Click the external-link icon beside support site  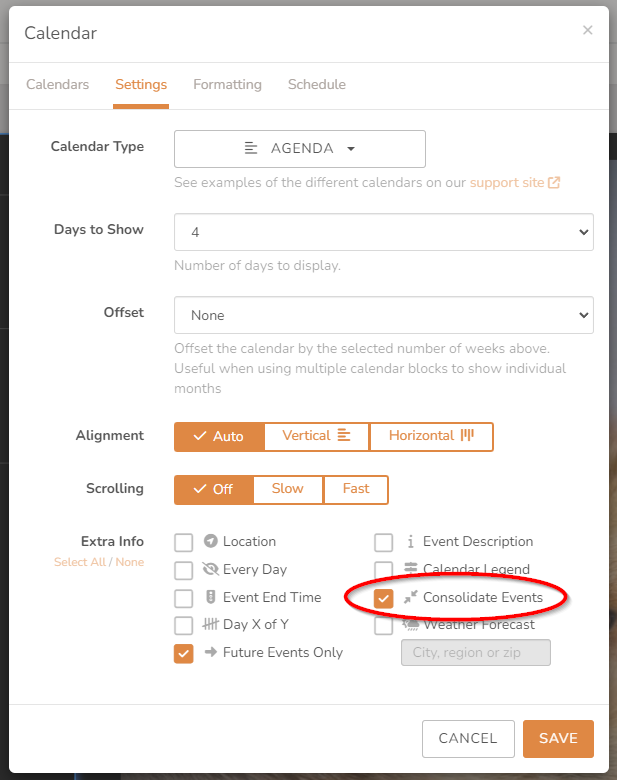(554, 183)
